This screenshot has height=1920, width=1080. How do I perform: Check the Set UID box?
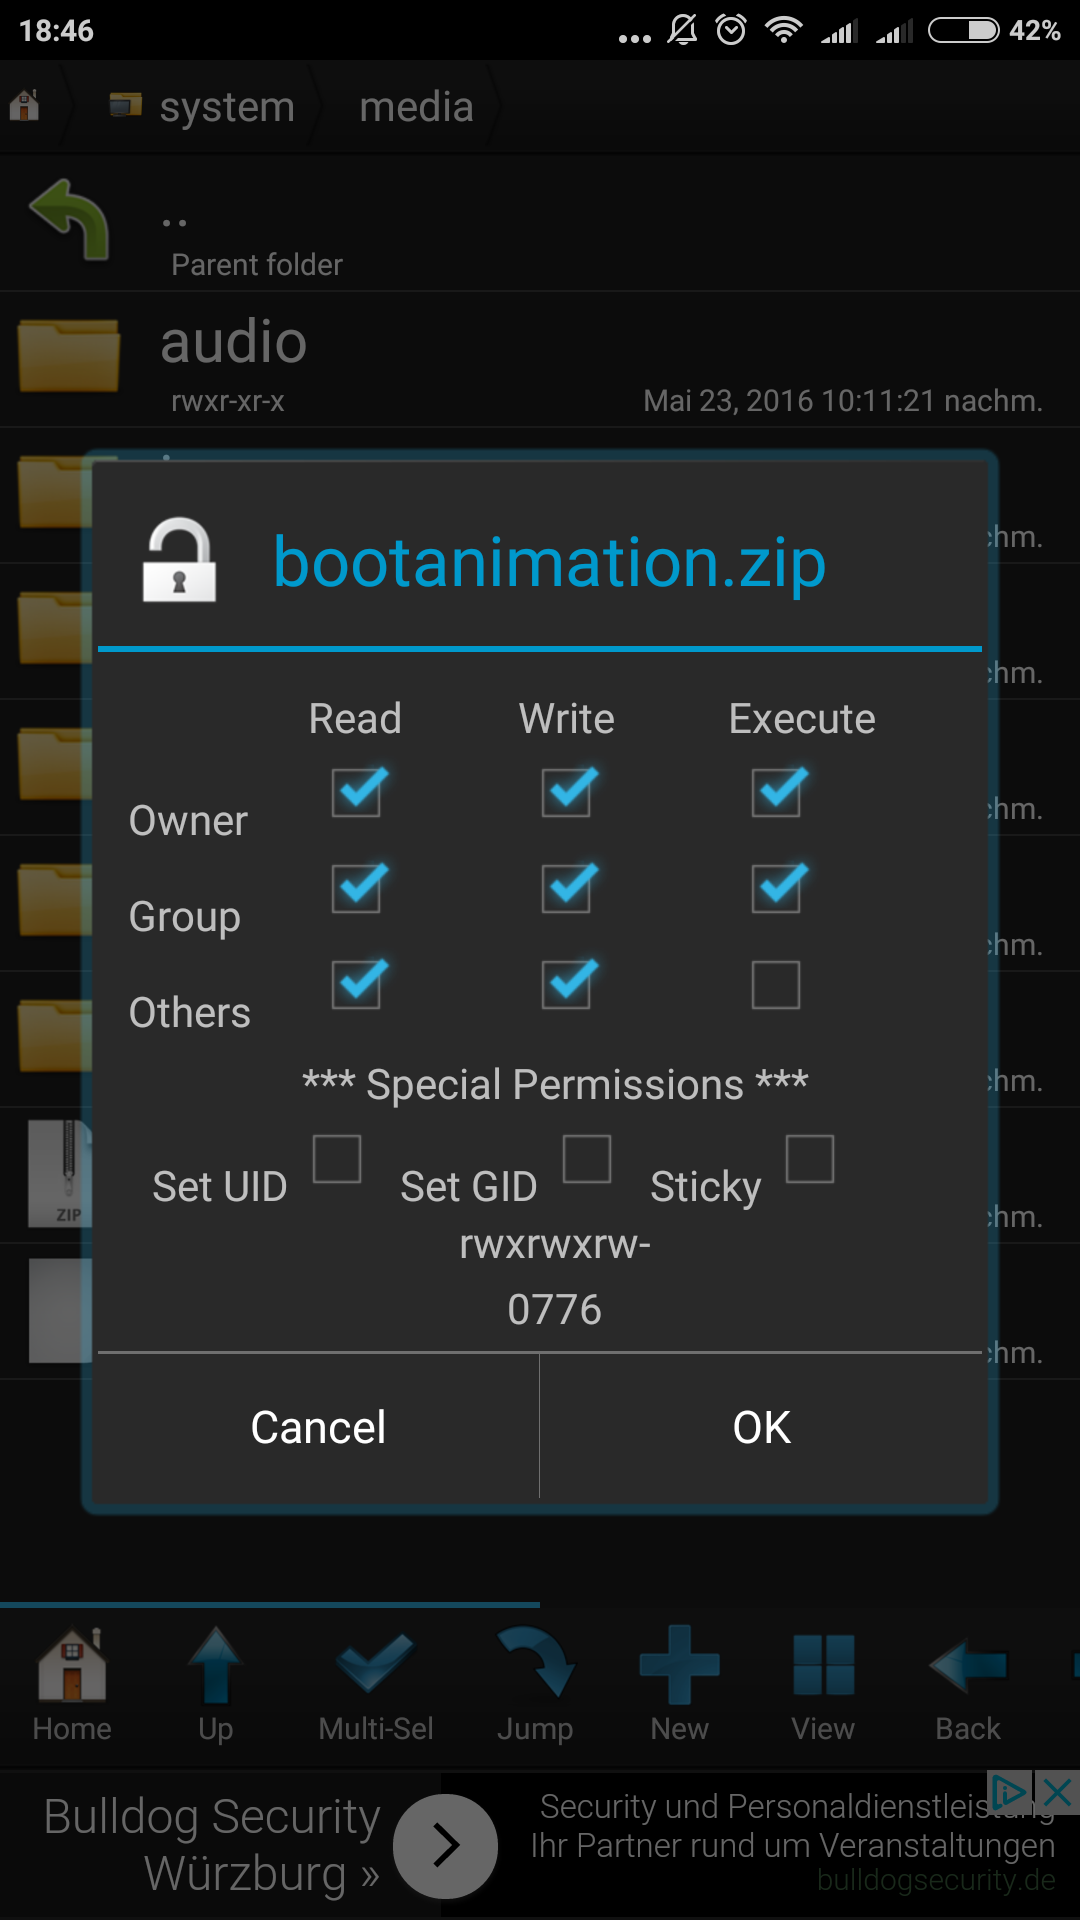click(337, 1159)
